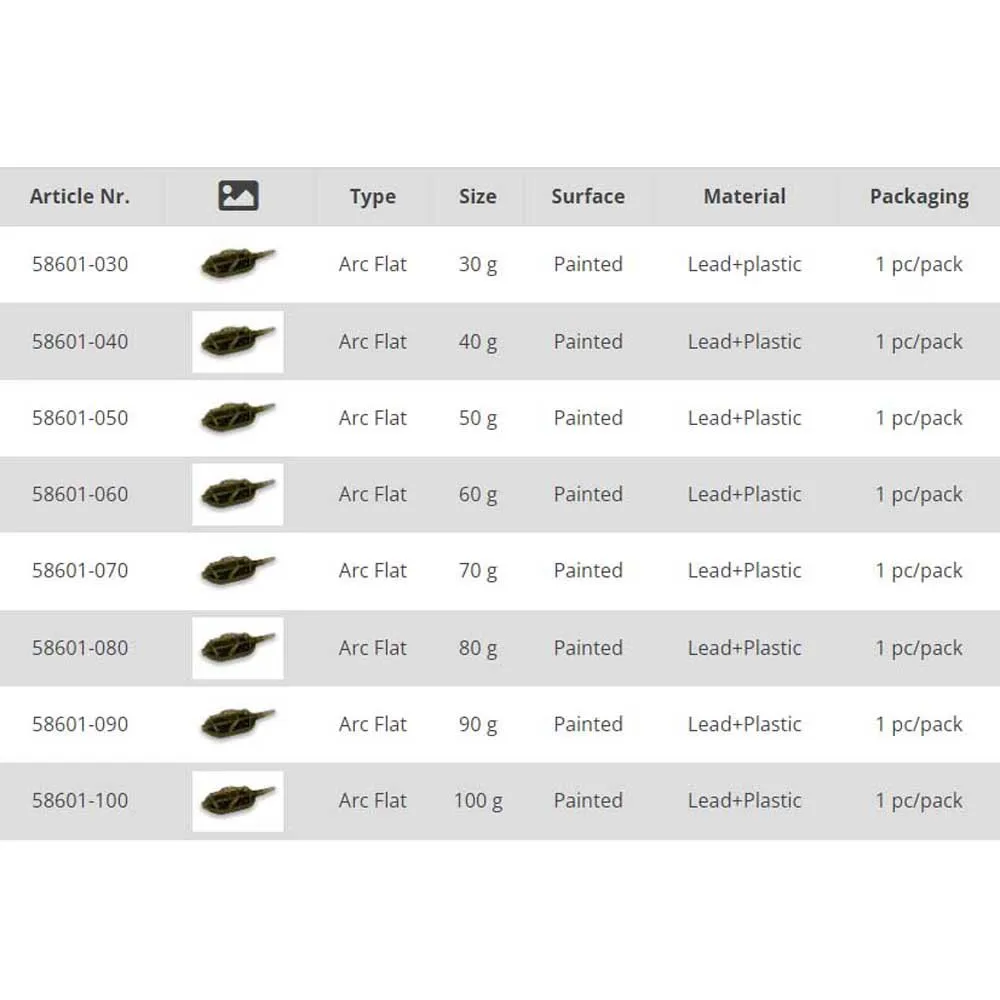Viewport: 1000px width, 1000px height.
Task: Click the Article Nr. column header
Action: click(80, 196)
